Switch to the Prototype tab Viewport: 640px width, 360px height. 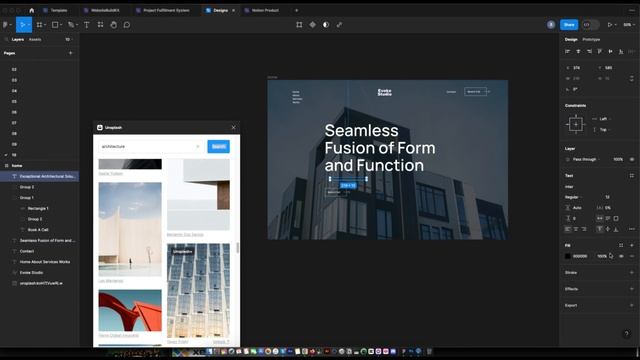(x=591, y=40)
